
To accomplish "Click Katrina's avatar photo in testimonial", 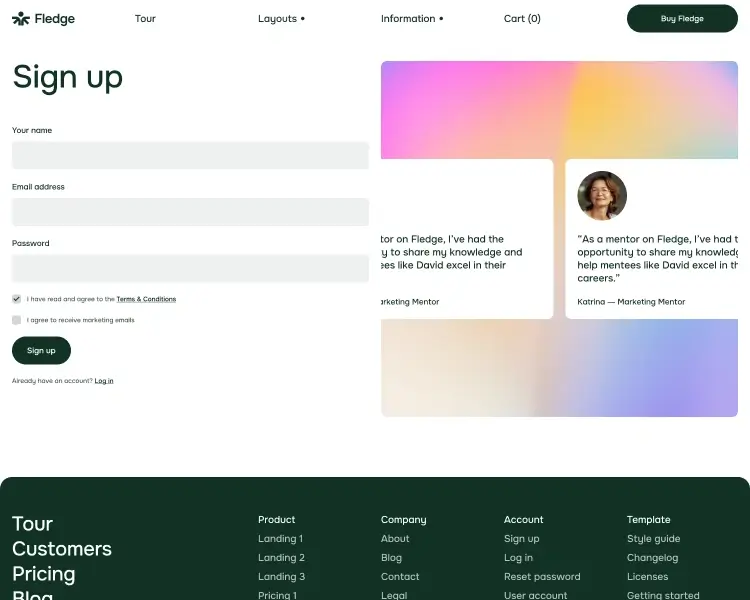I will (602, 196).
